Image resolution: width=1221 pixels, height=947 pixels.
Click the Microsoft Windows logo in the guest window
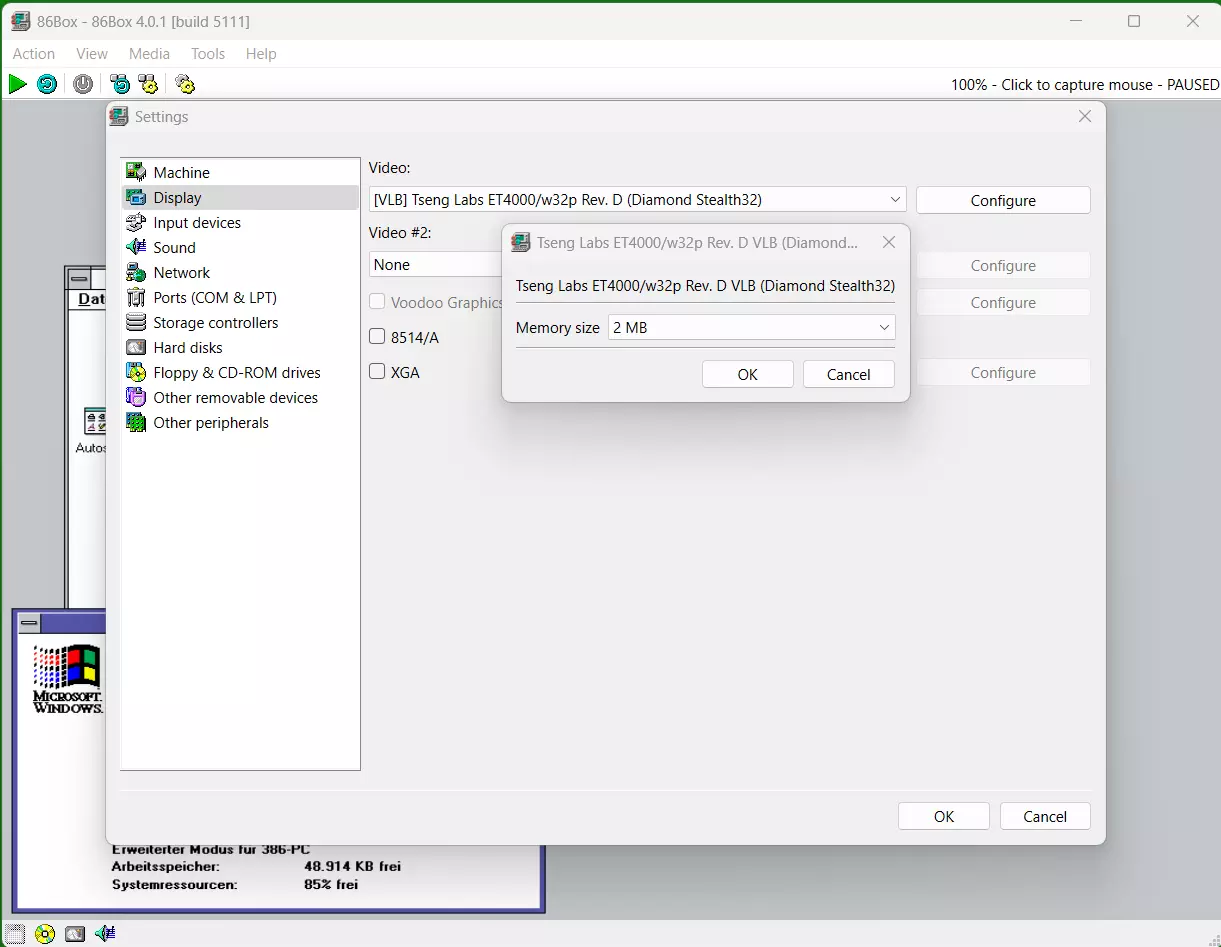coord(67,678)
